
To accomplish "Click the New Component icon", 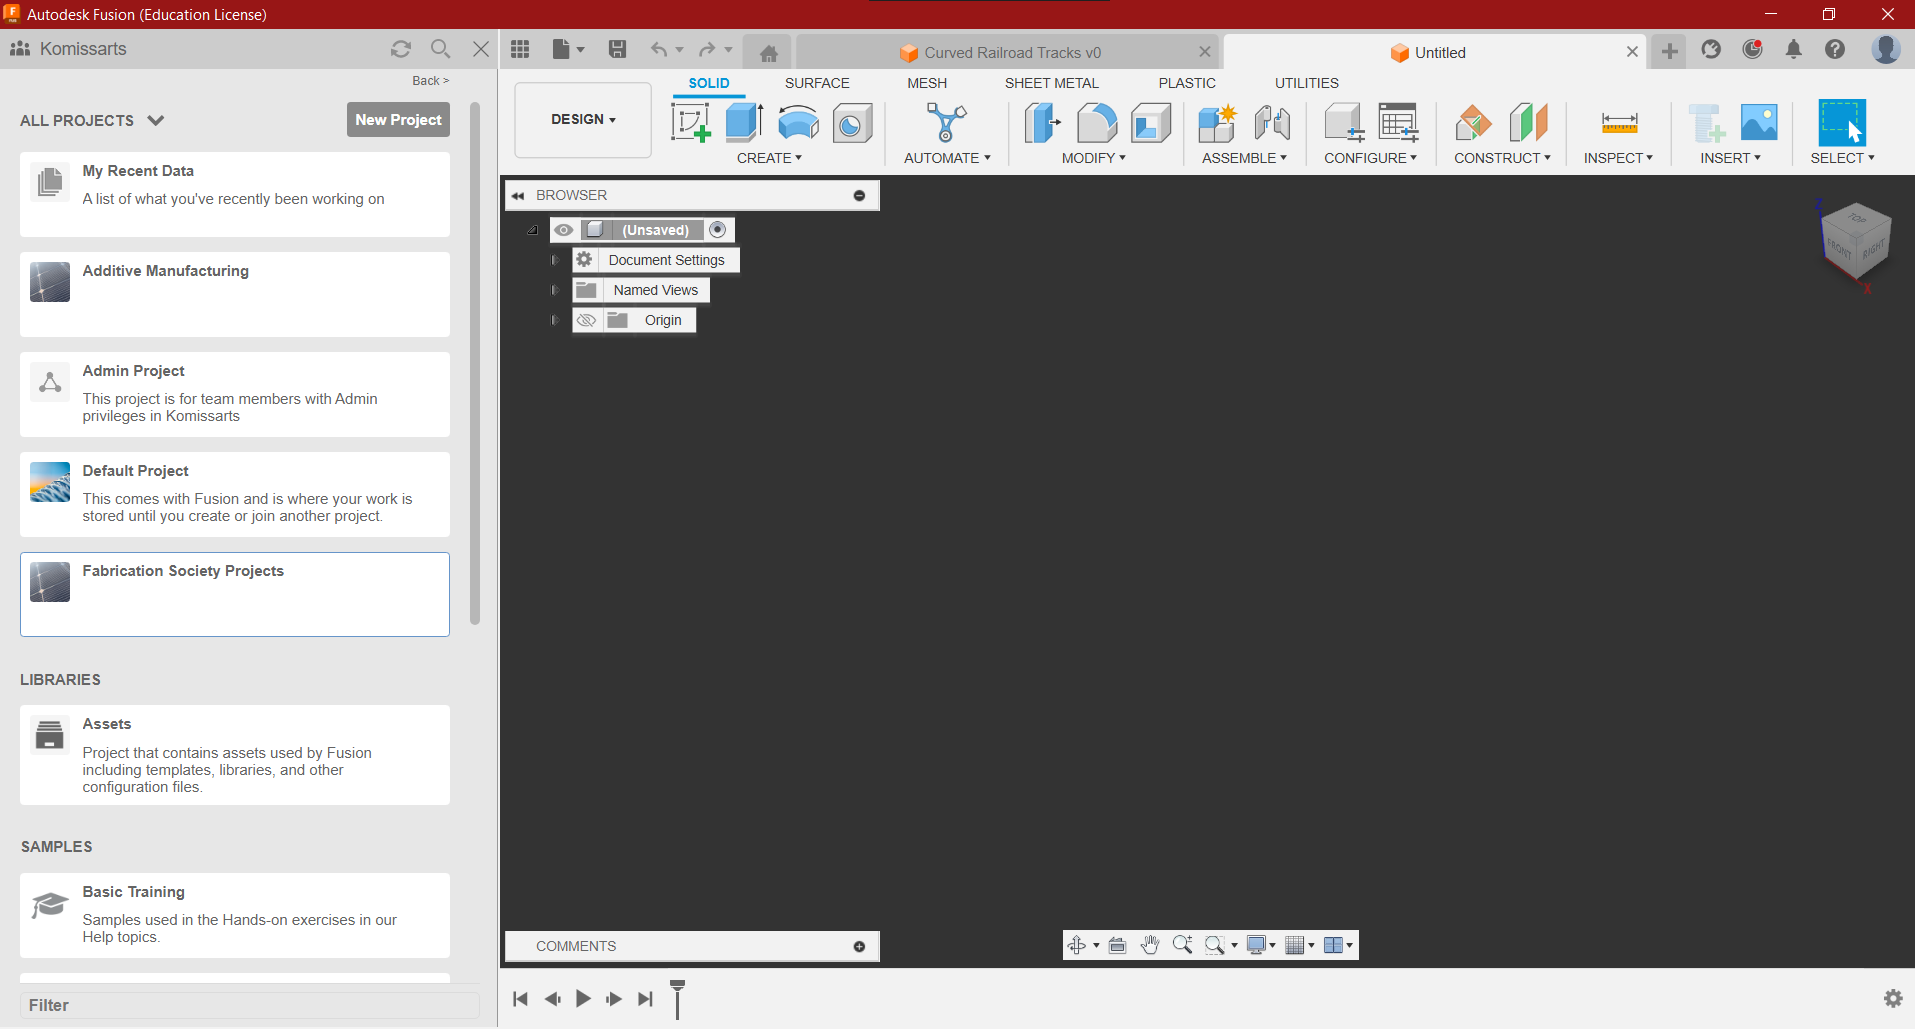I will [x=1217, y=123].
